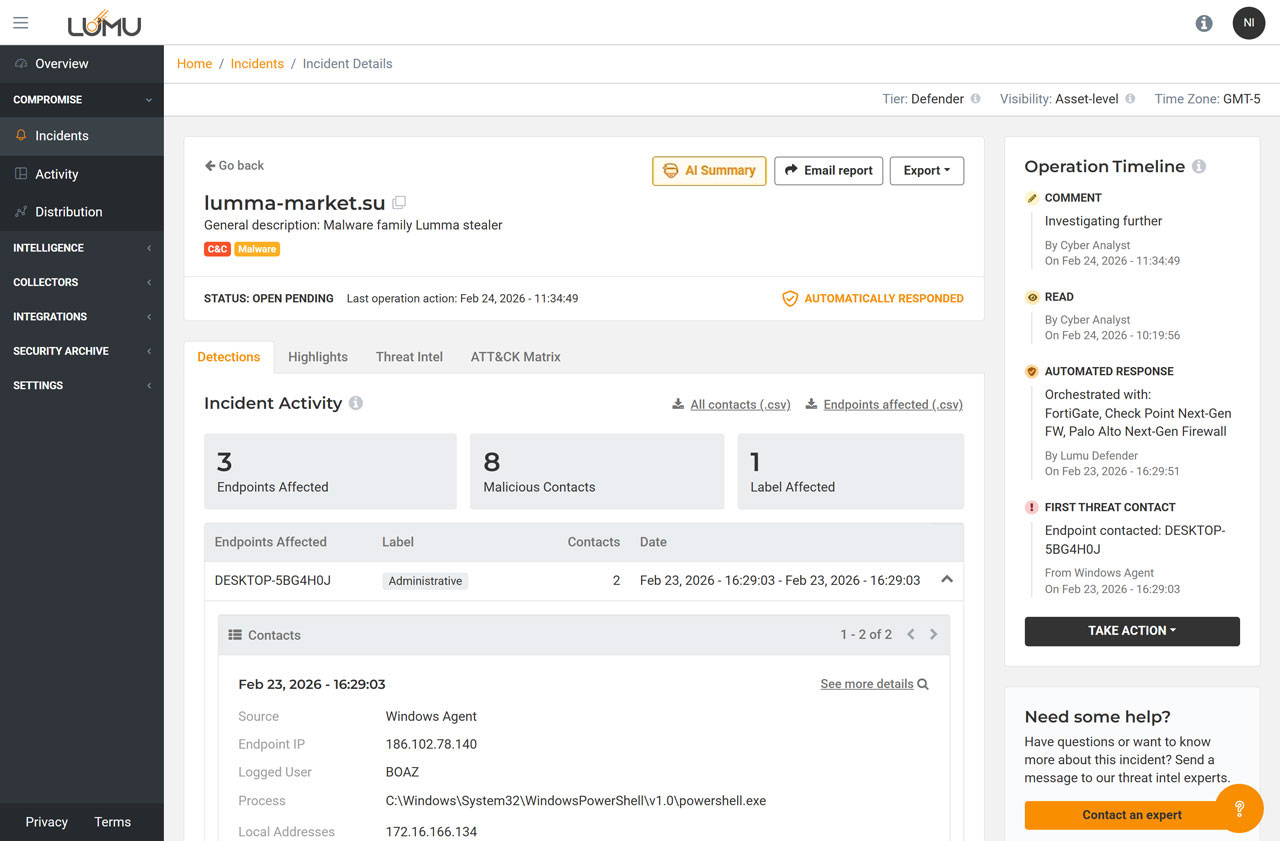Click the AI Summary button

click(709, 171)
